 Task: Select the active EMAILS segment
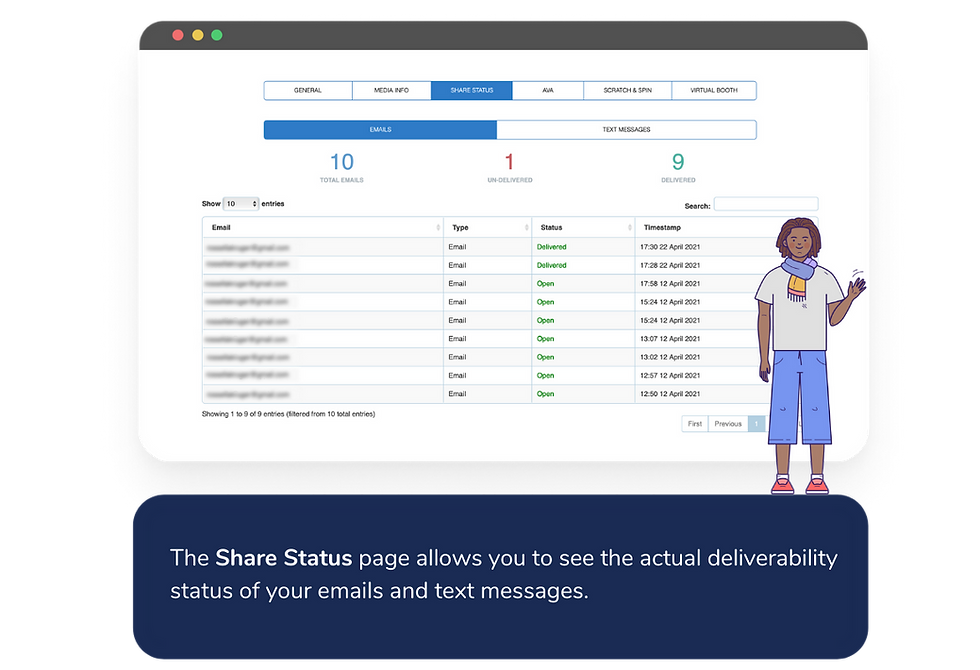380,129
